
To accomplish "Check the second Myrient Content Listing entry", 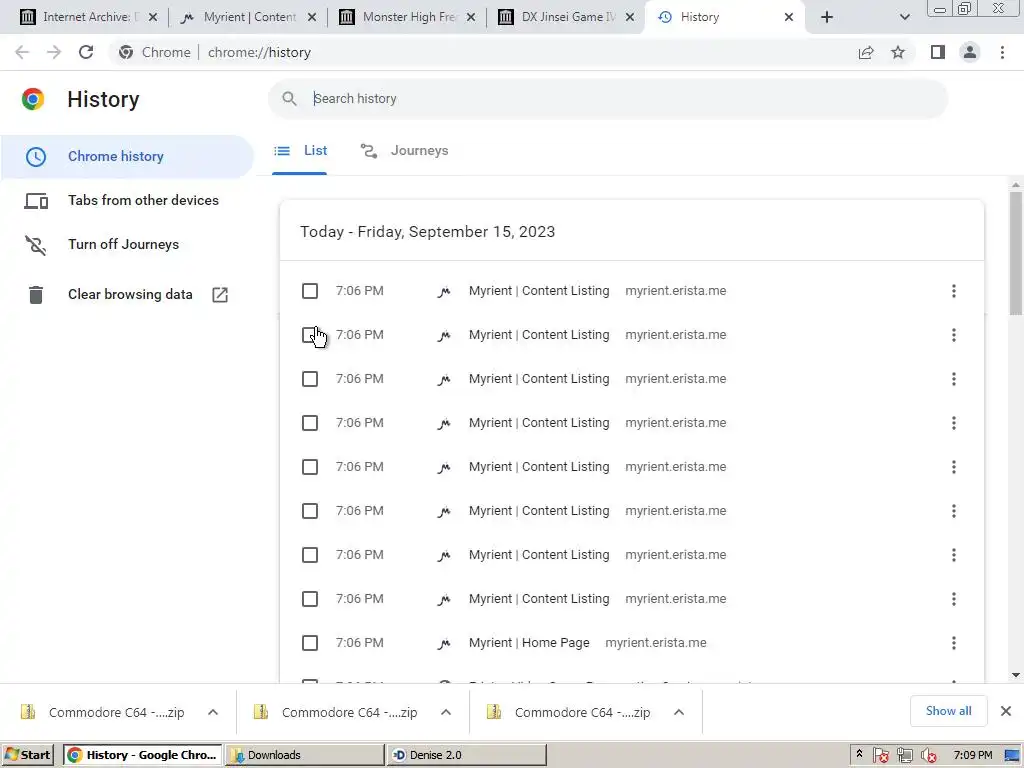I will [x=310, y=335].
